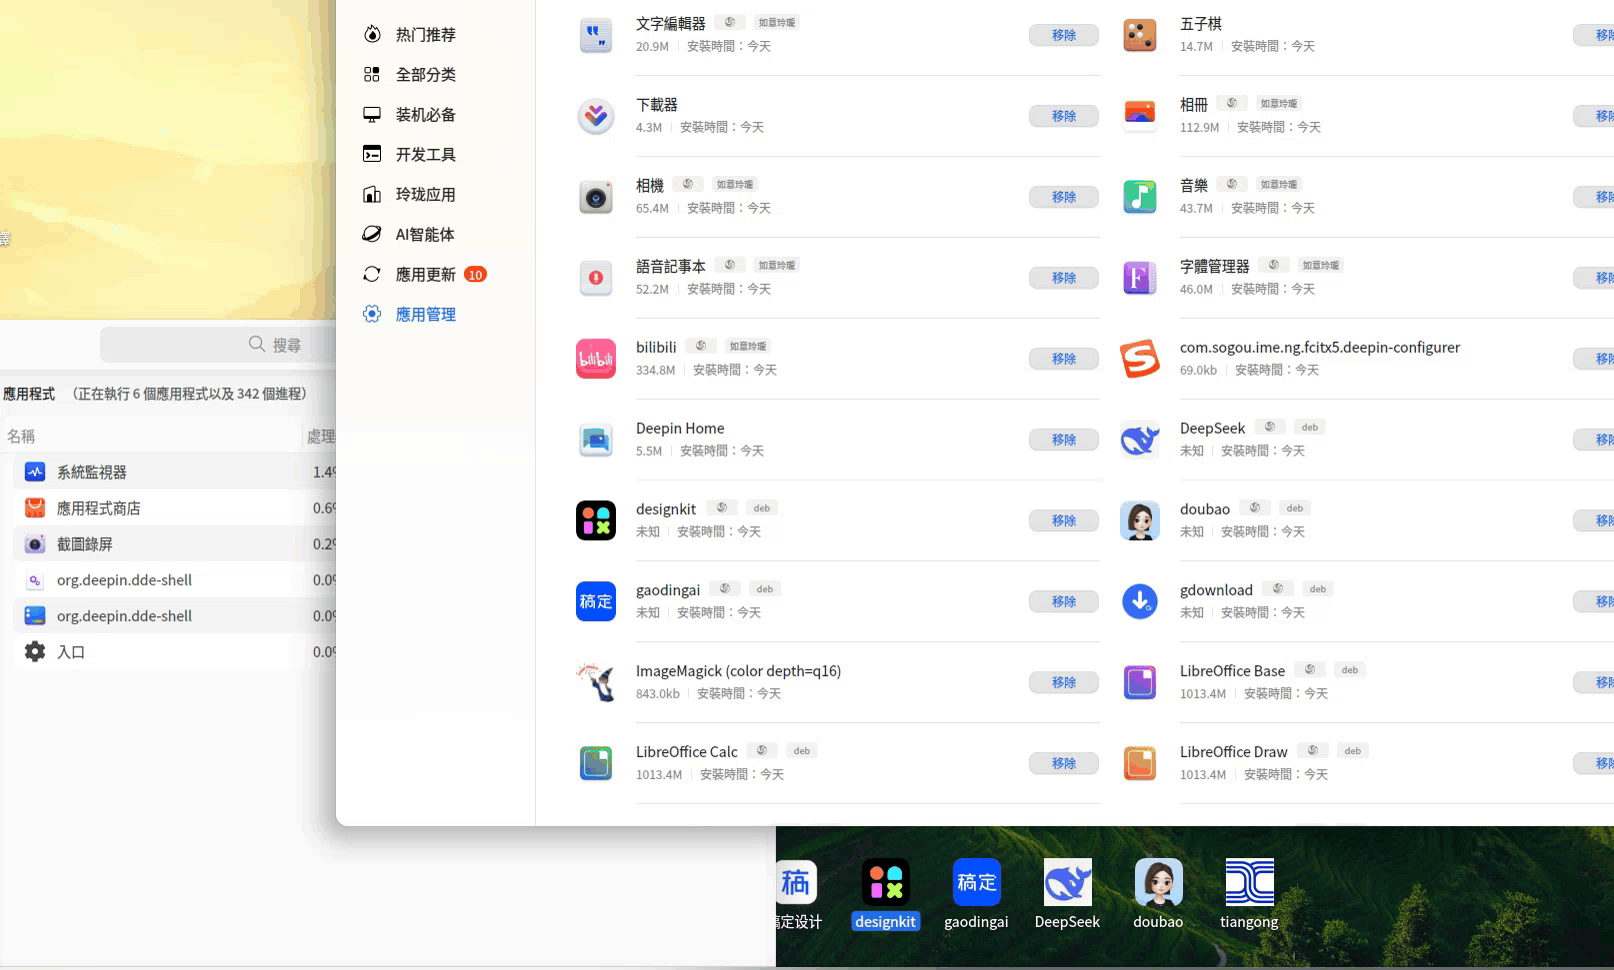
Task: Uninstall LibreOffice Calc via 移除
Action: pos(1064,764)
